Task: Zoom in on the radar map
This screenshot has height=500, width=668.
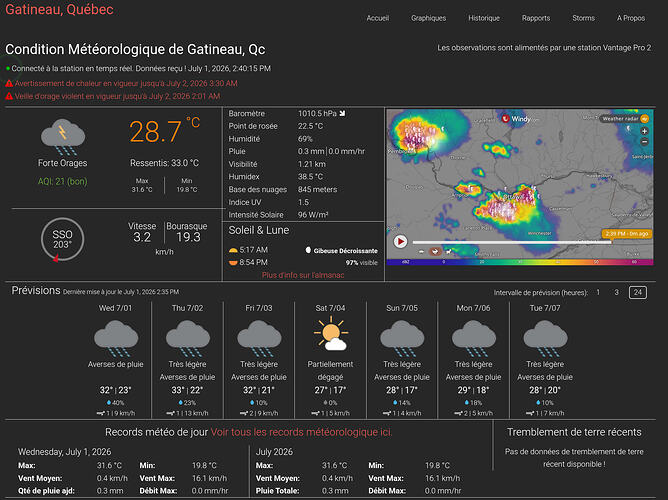Action: (x=644, y=131)
